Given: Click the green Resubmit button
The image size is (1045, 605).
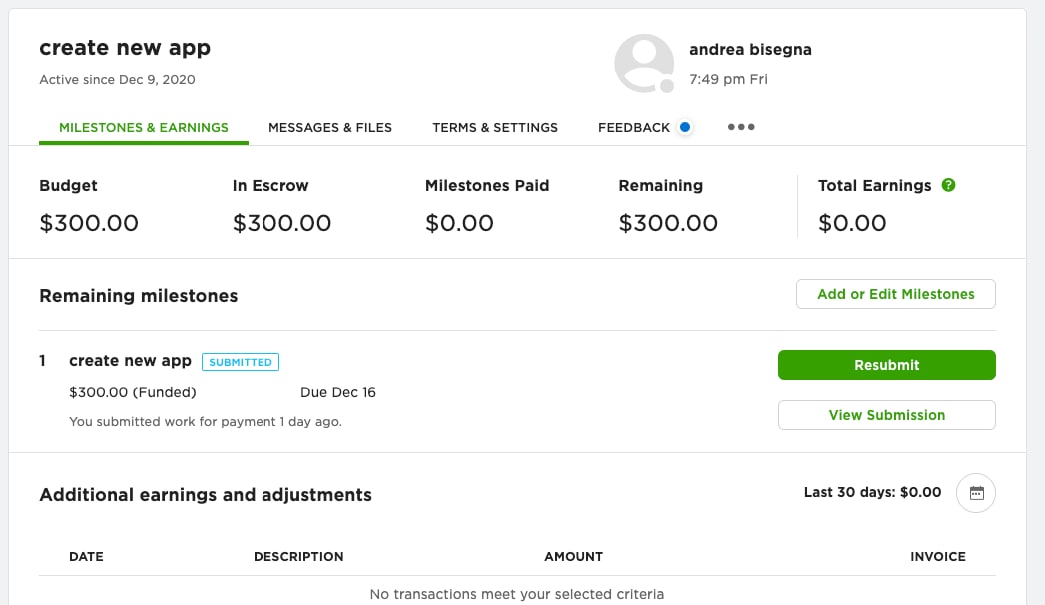Looking at the screenshot, I should pyautogui.click(x=886, y=365).
